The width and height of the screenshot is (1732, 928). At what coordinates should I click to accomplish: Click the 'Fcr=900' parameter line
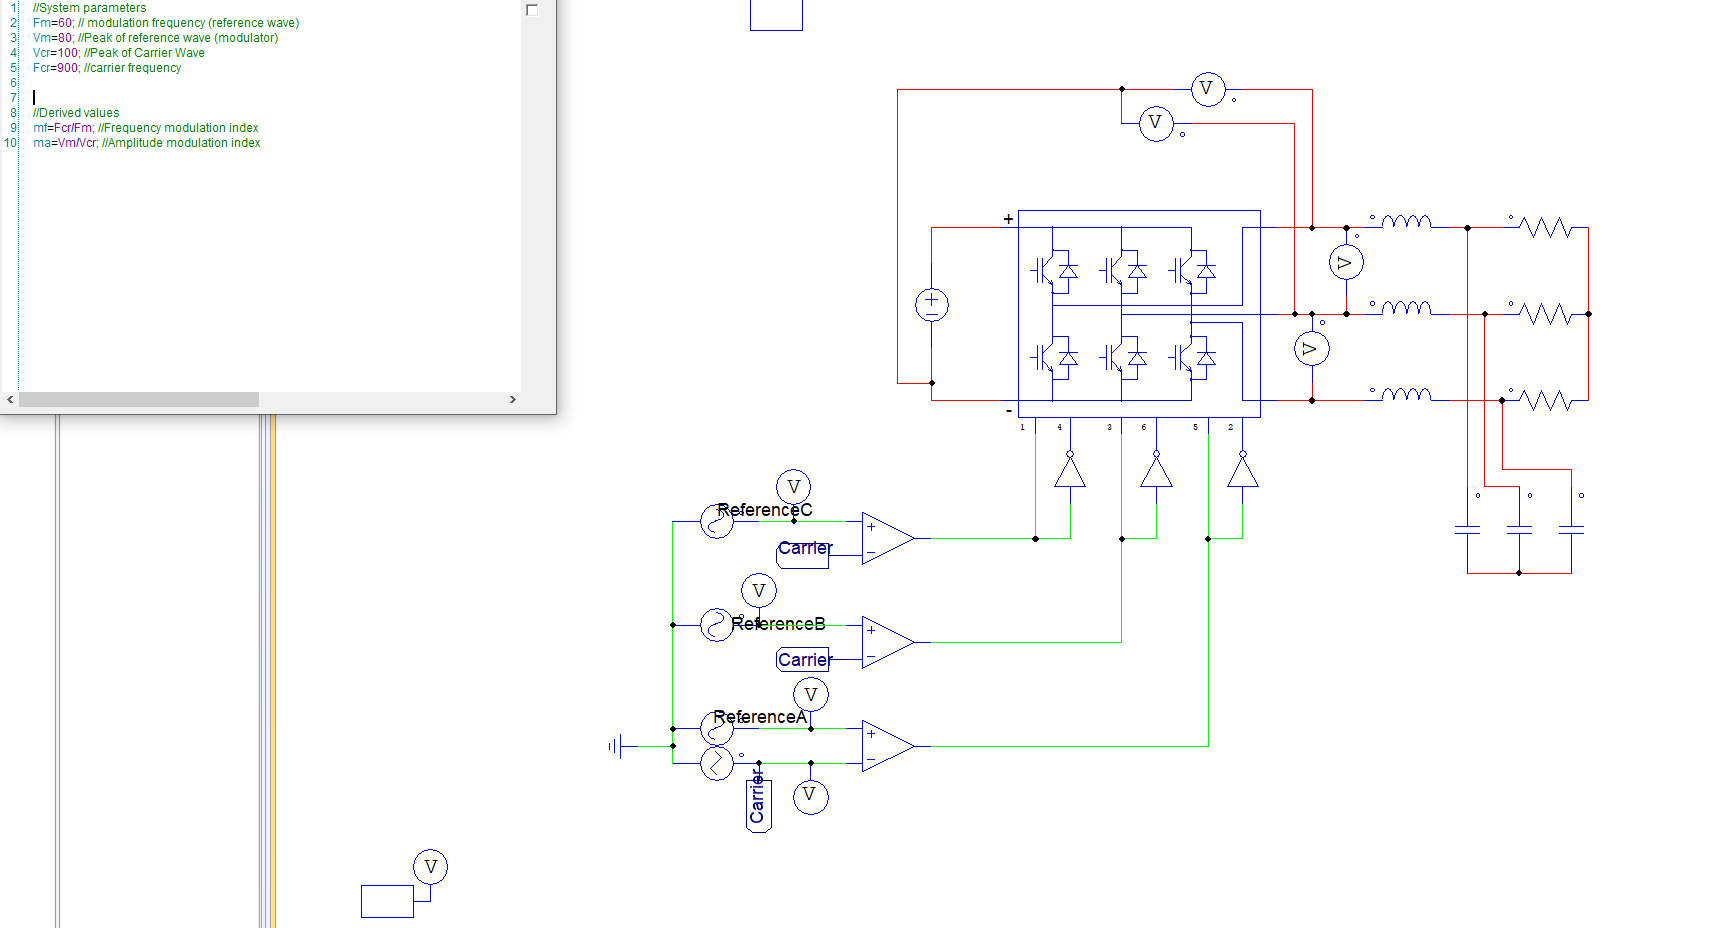click(x=107, y=68)
